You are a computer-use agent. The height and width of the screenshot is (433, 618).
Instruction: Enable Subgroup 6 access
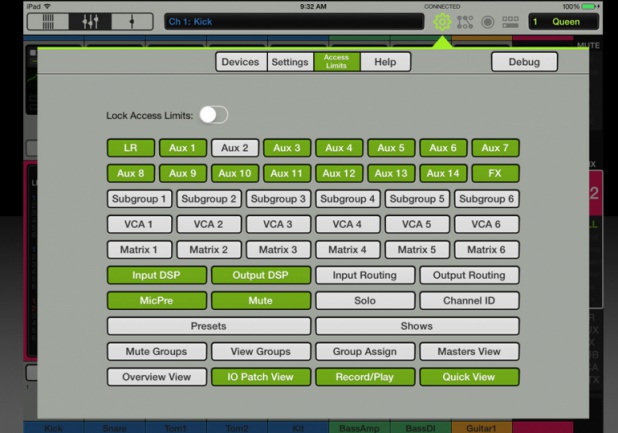pyautogui.click(x=487, y=199)
